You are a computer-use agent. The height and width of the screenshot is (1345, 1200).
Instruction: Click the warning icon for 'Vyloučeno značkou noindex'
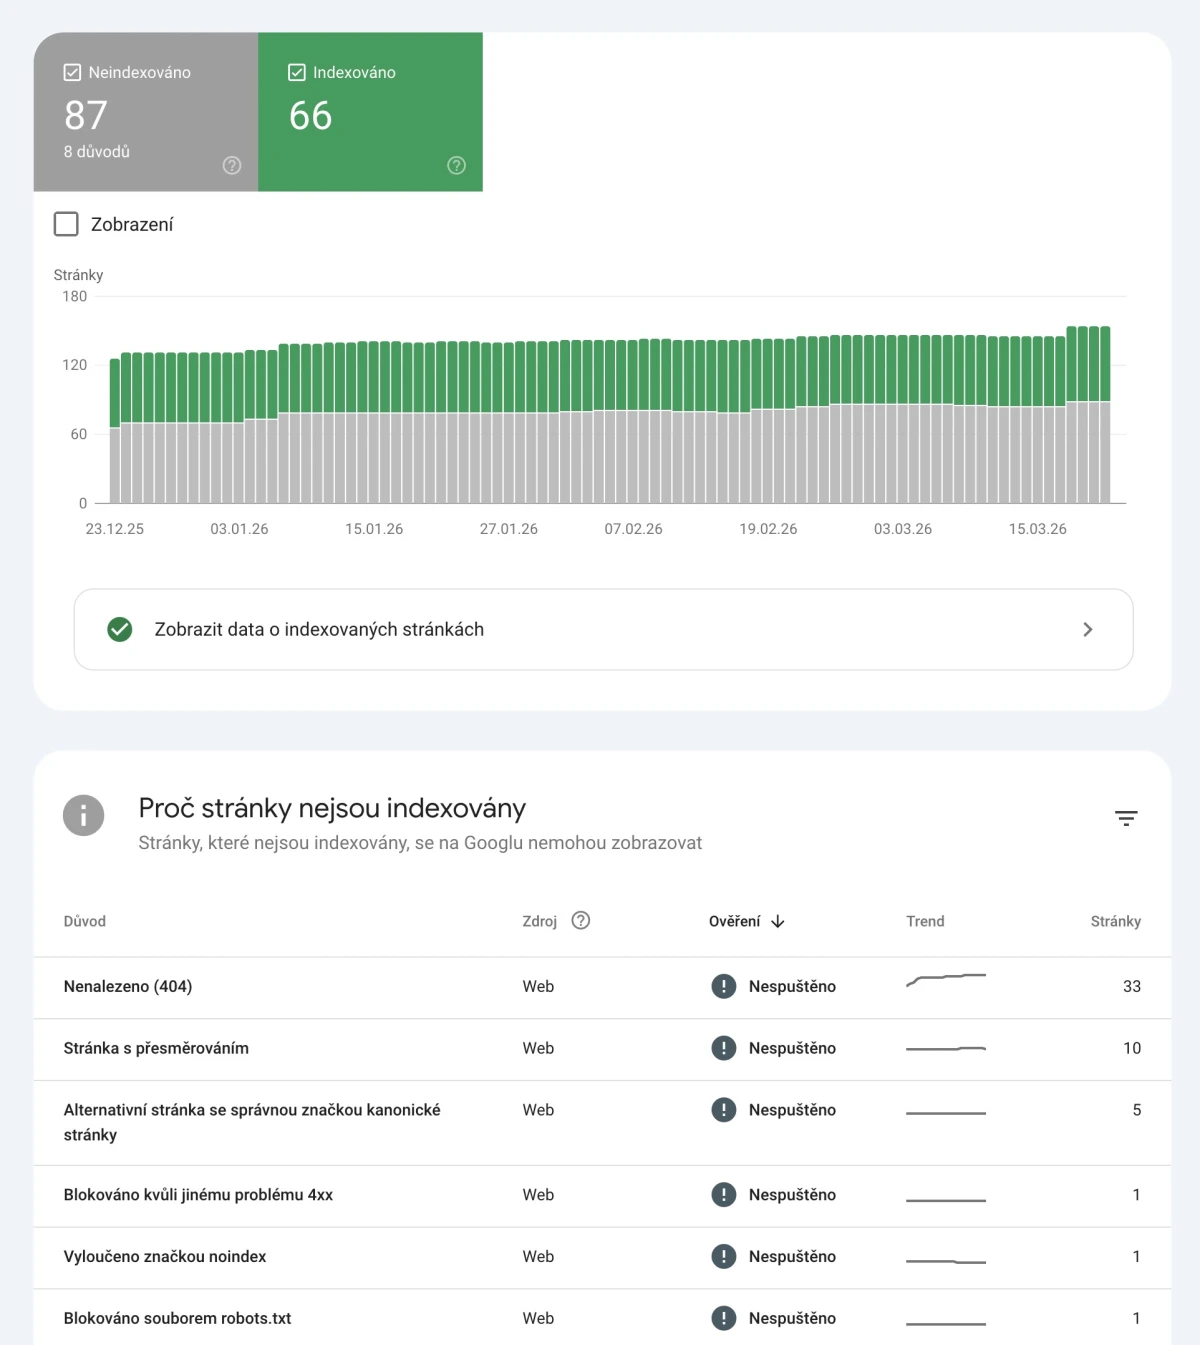pos(723,1257)
